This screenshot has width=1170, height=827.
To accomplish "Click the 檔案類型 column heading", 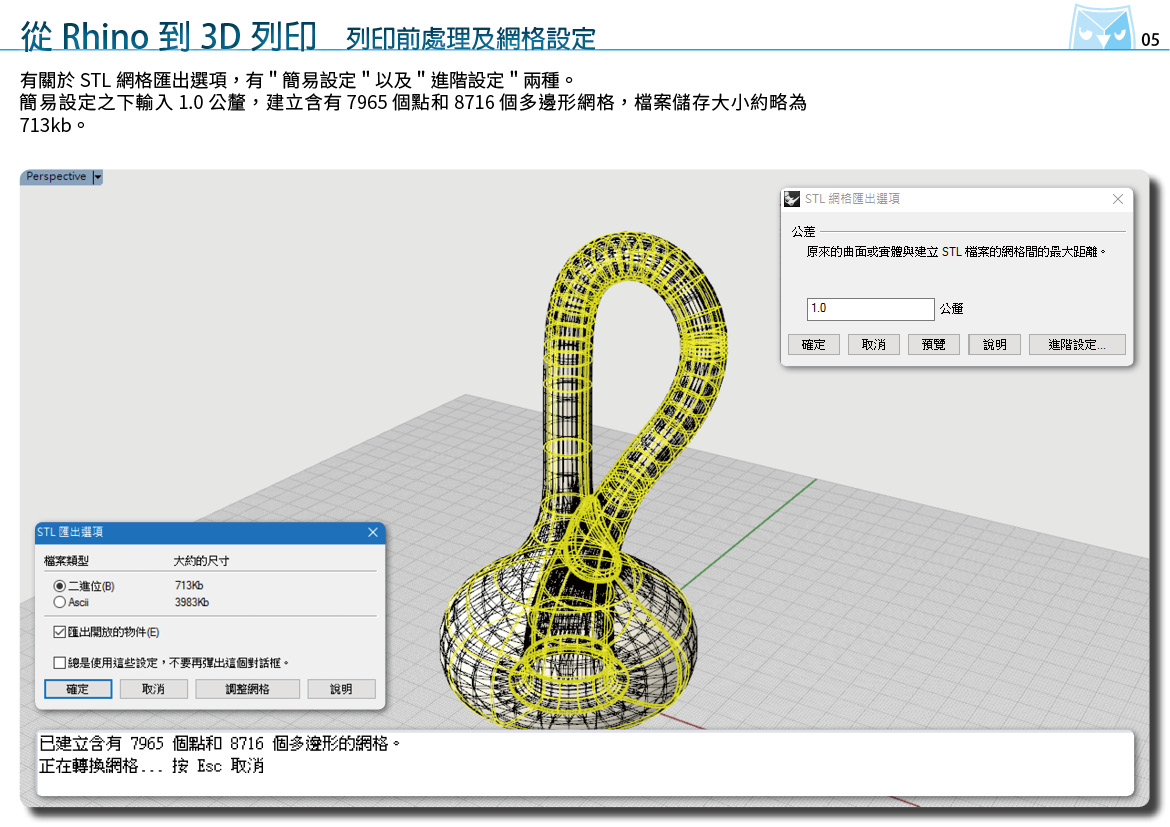I will [66, 561].
